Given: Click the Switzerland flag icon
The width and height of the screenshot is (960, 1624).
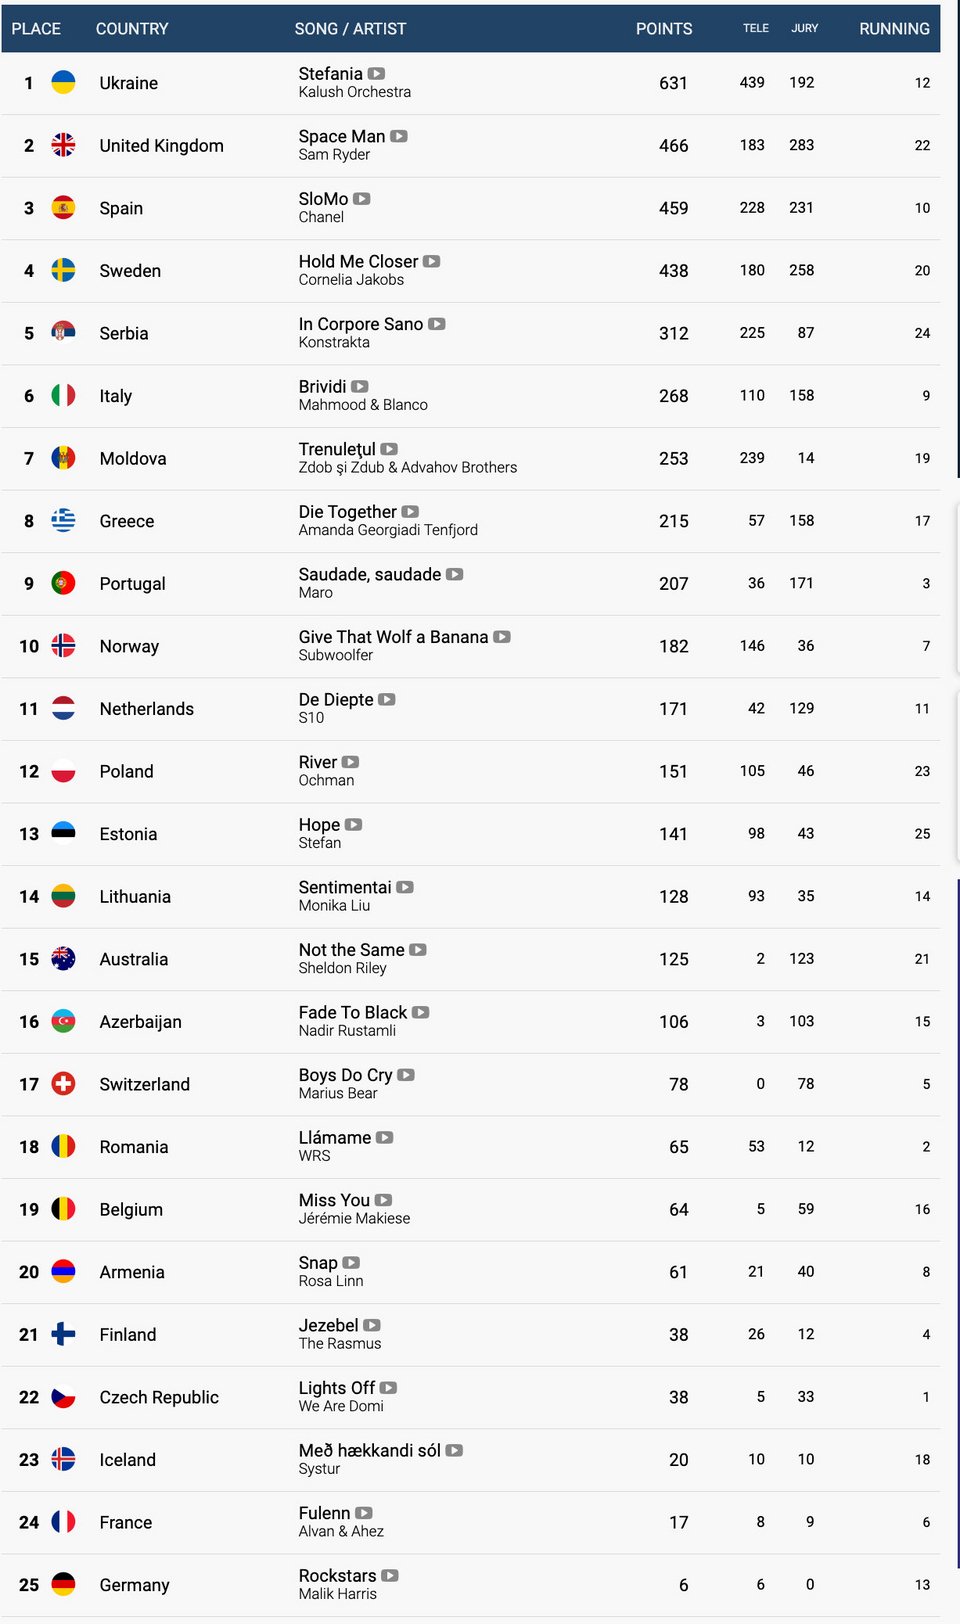Looking at the screenshot, I should pos(63,1084).
